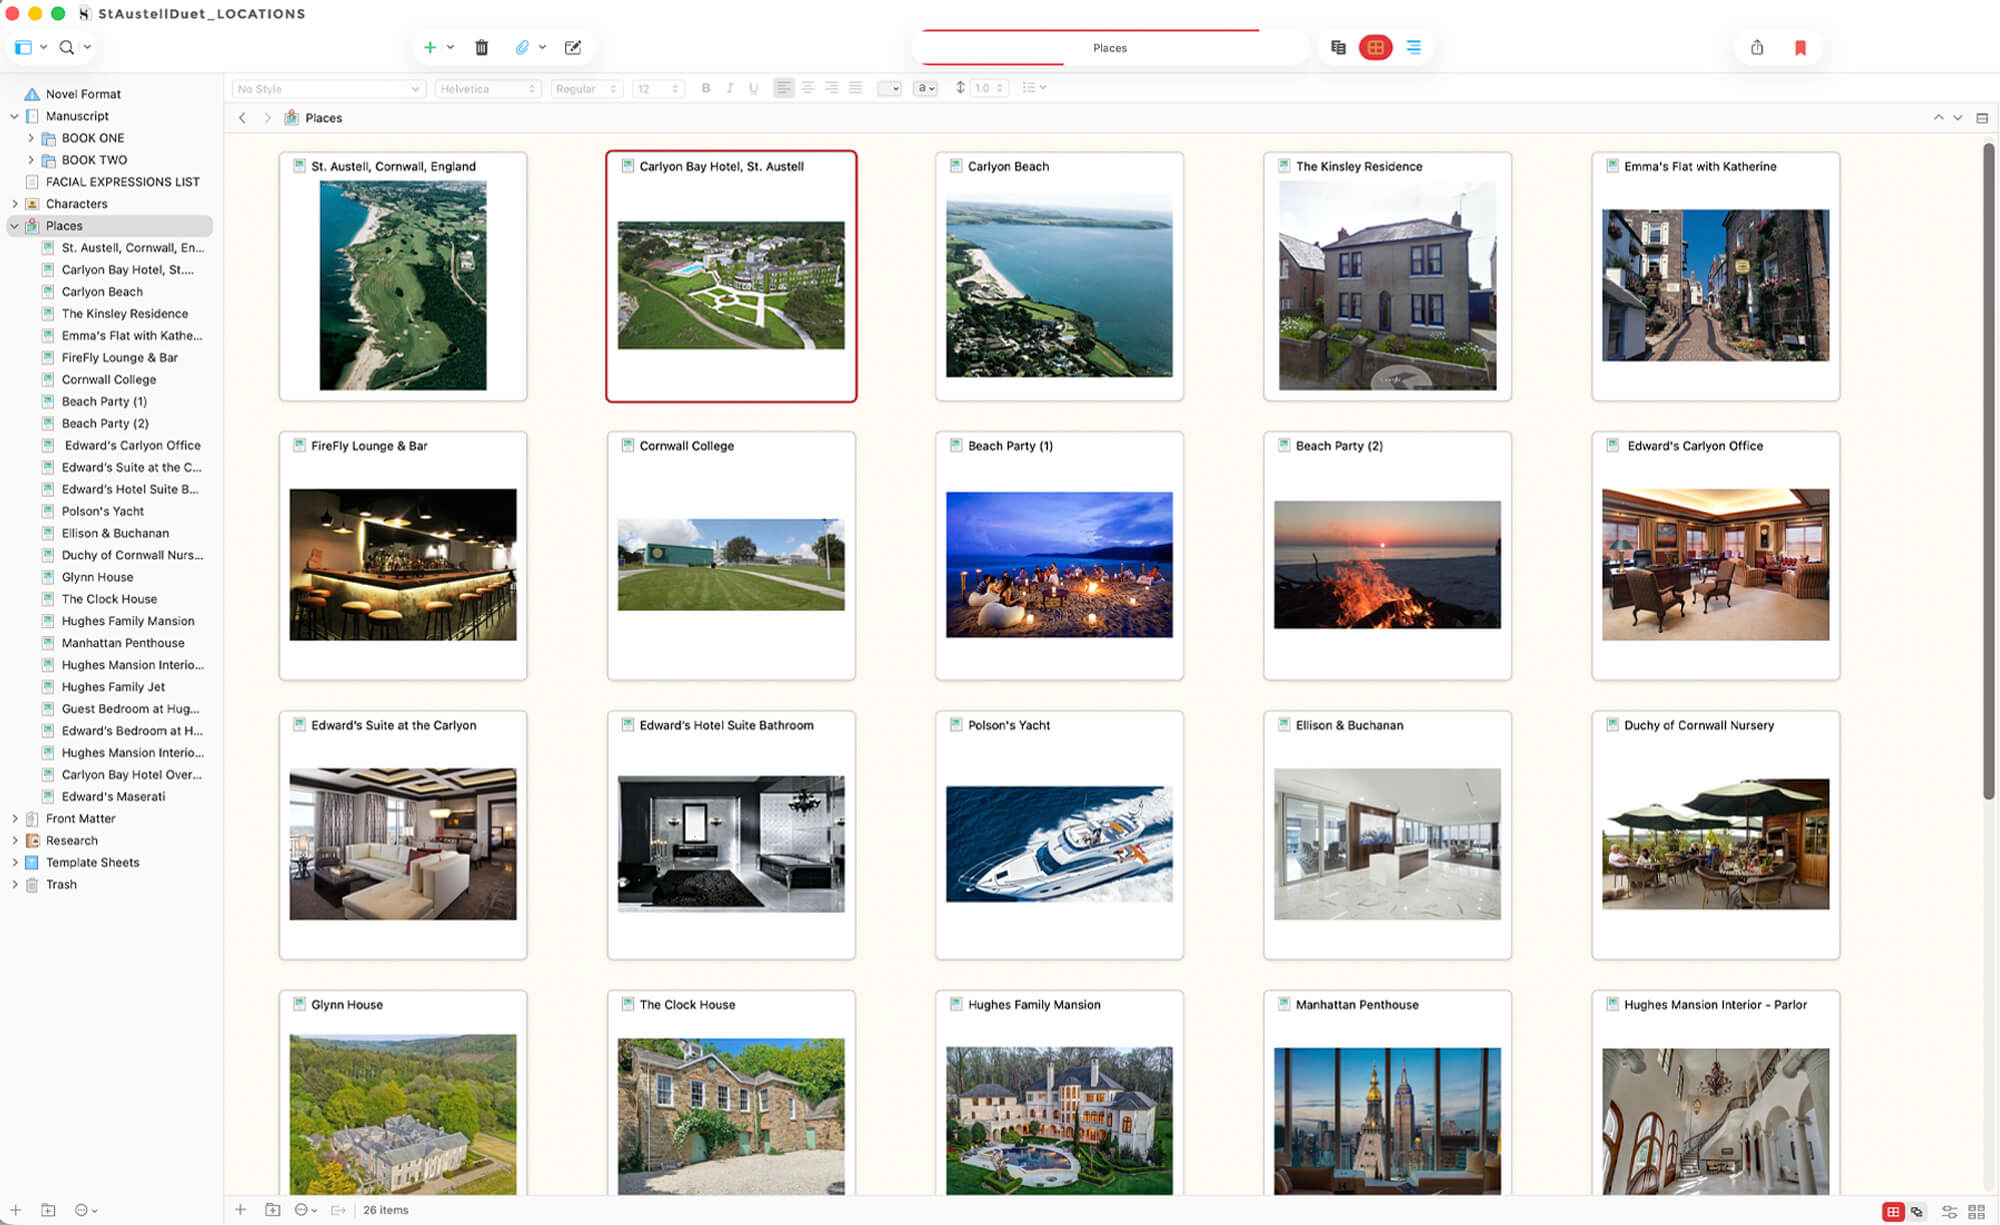Open the highlight color 'a' swatch
Image resolution: width=2000 pixels, height=1225 pixels.
pyautogui.click(x=926, y=88)
